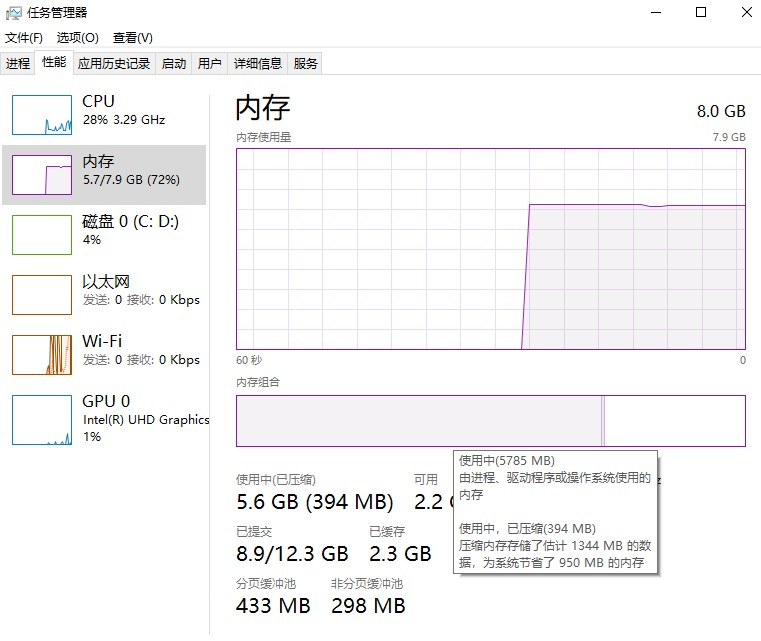Switch to the 服务 tab
Screen dimensions: 761x641
[306, 64]
